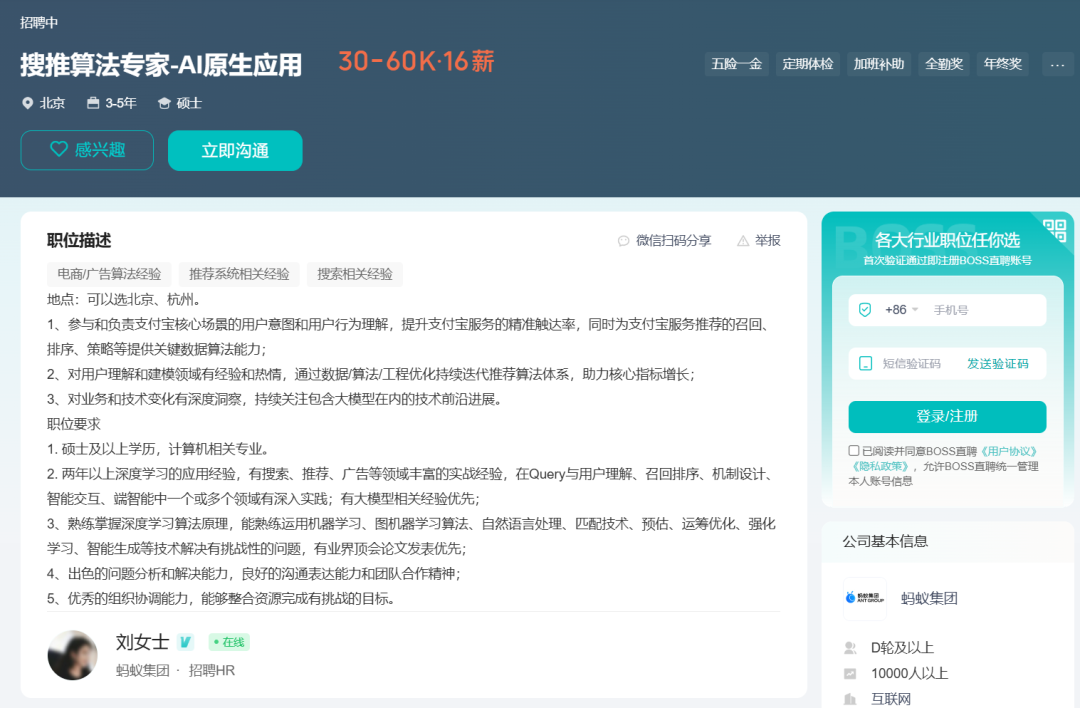The width and height of the screenshot is (1080, 708).
Task: Click the 微信扫码分享 chat bubble icon
Action: tap(623, 241)
